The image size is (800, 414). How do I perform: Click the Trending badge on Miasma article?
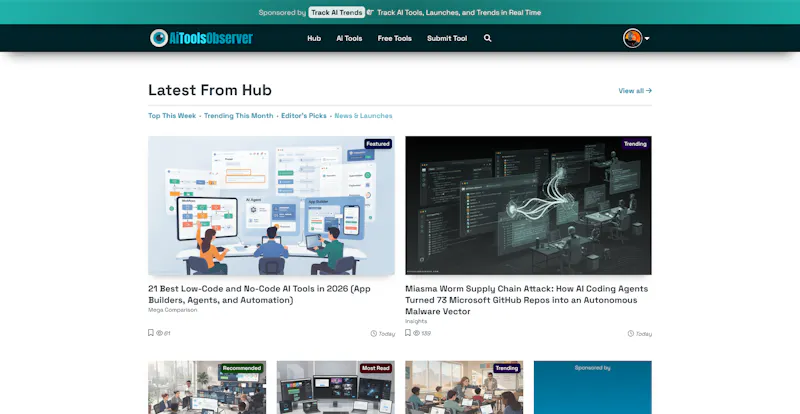point(635,144)
